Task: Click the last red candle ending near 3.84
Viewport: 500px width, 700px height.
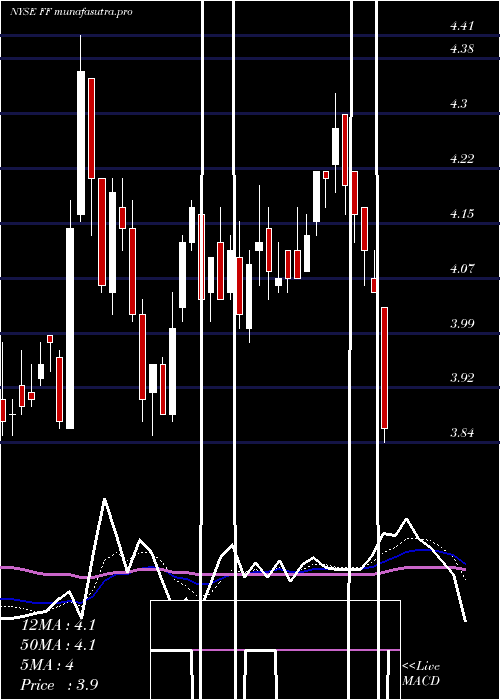Action: click(x=384, y=368)
